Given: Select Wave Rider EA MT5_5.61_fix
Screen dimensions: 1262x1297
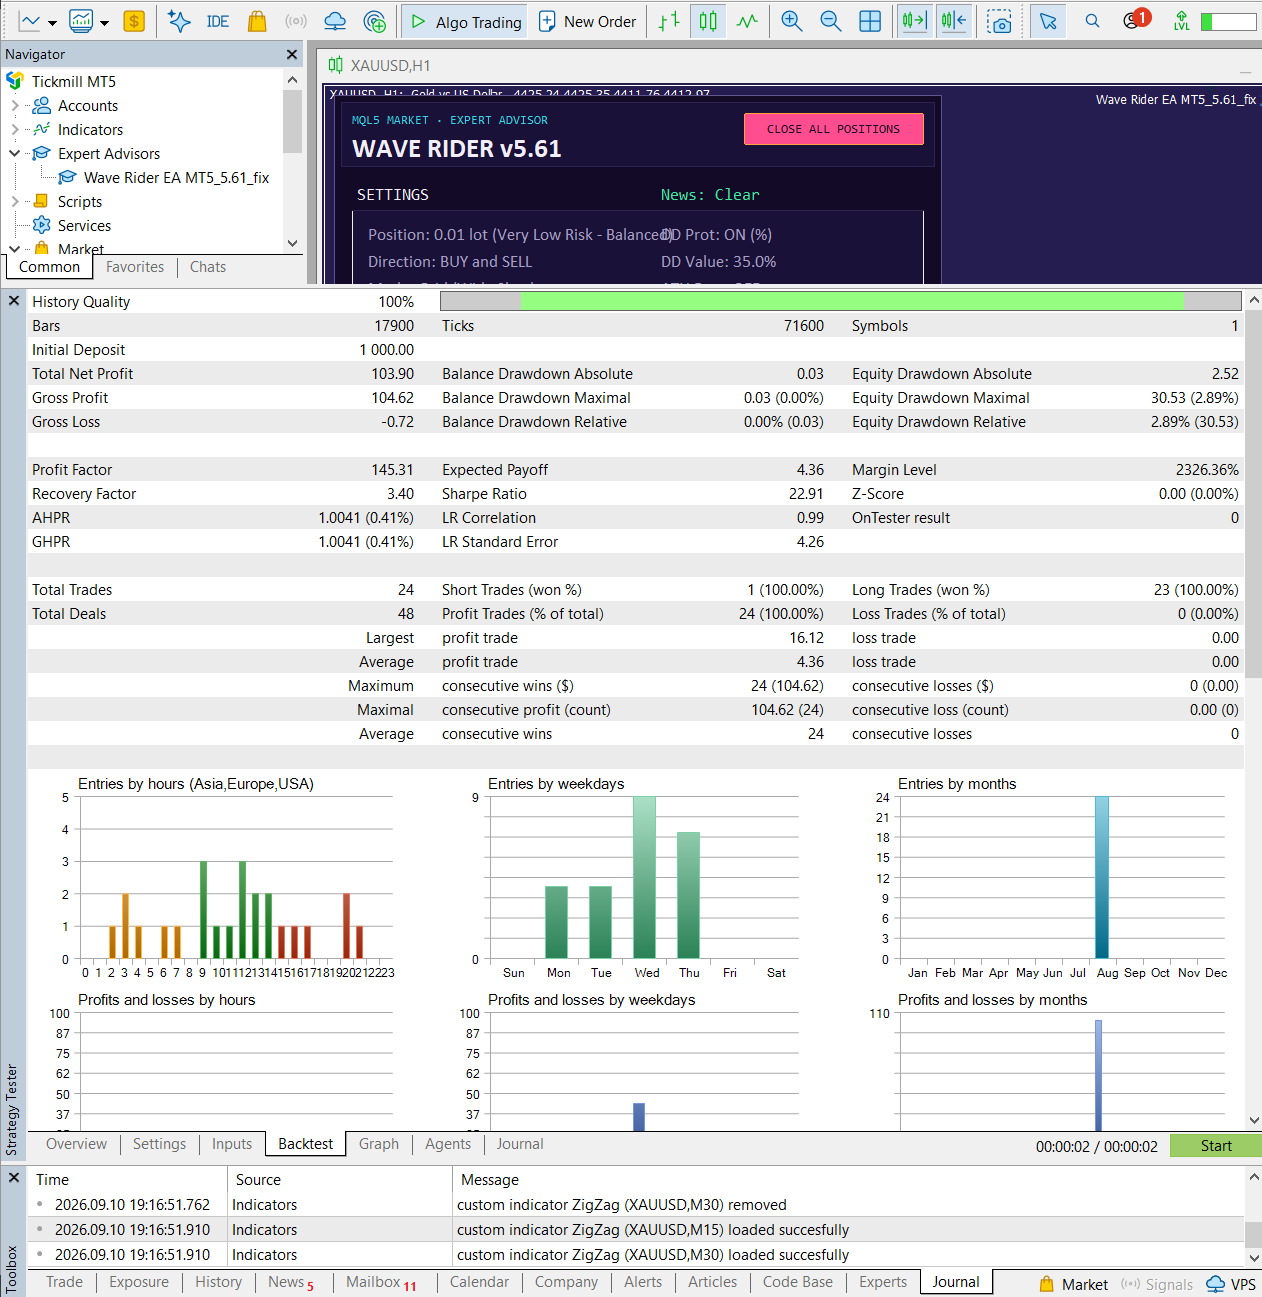Looking at the screenshot, I should 176,178.
